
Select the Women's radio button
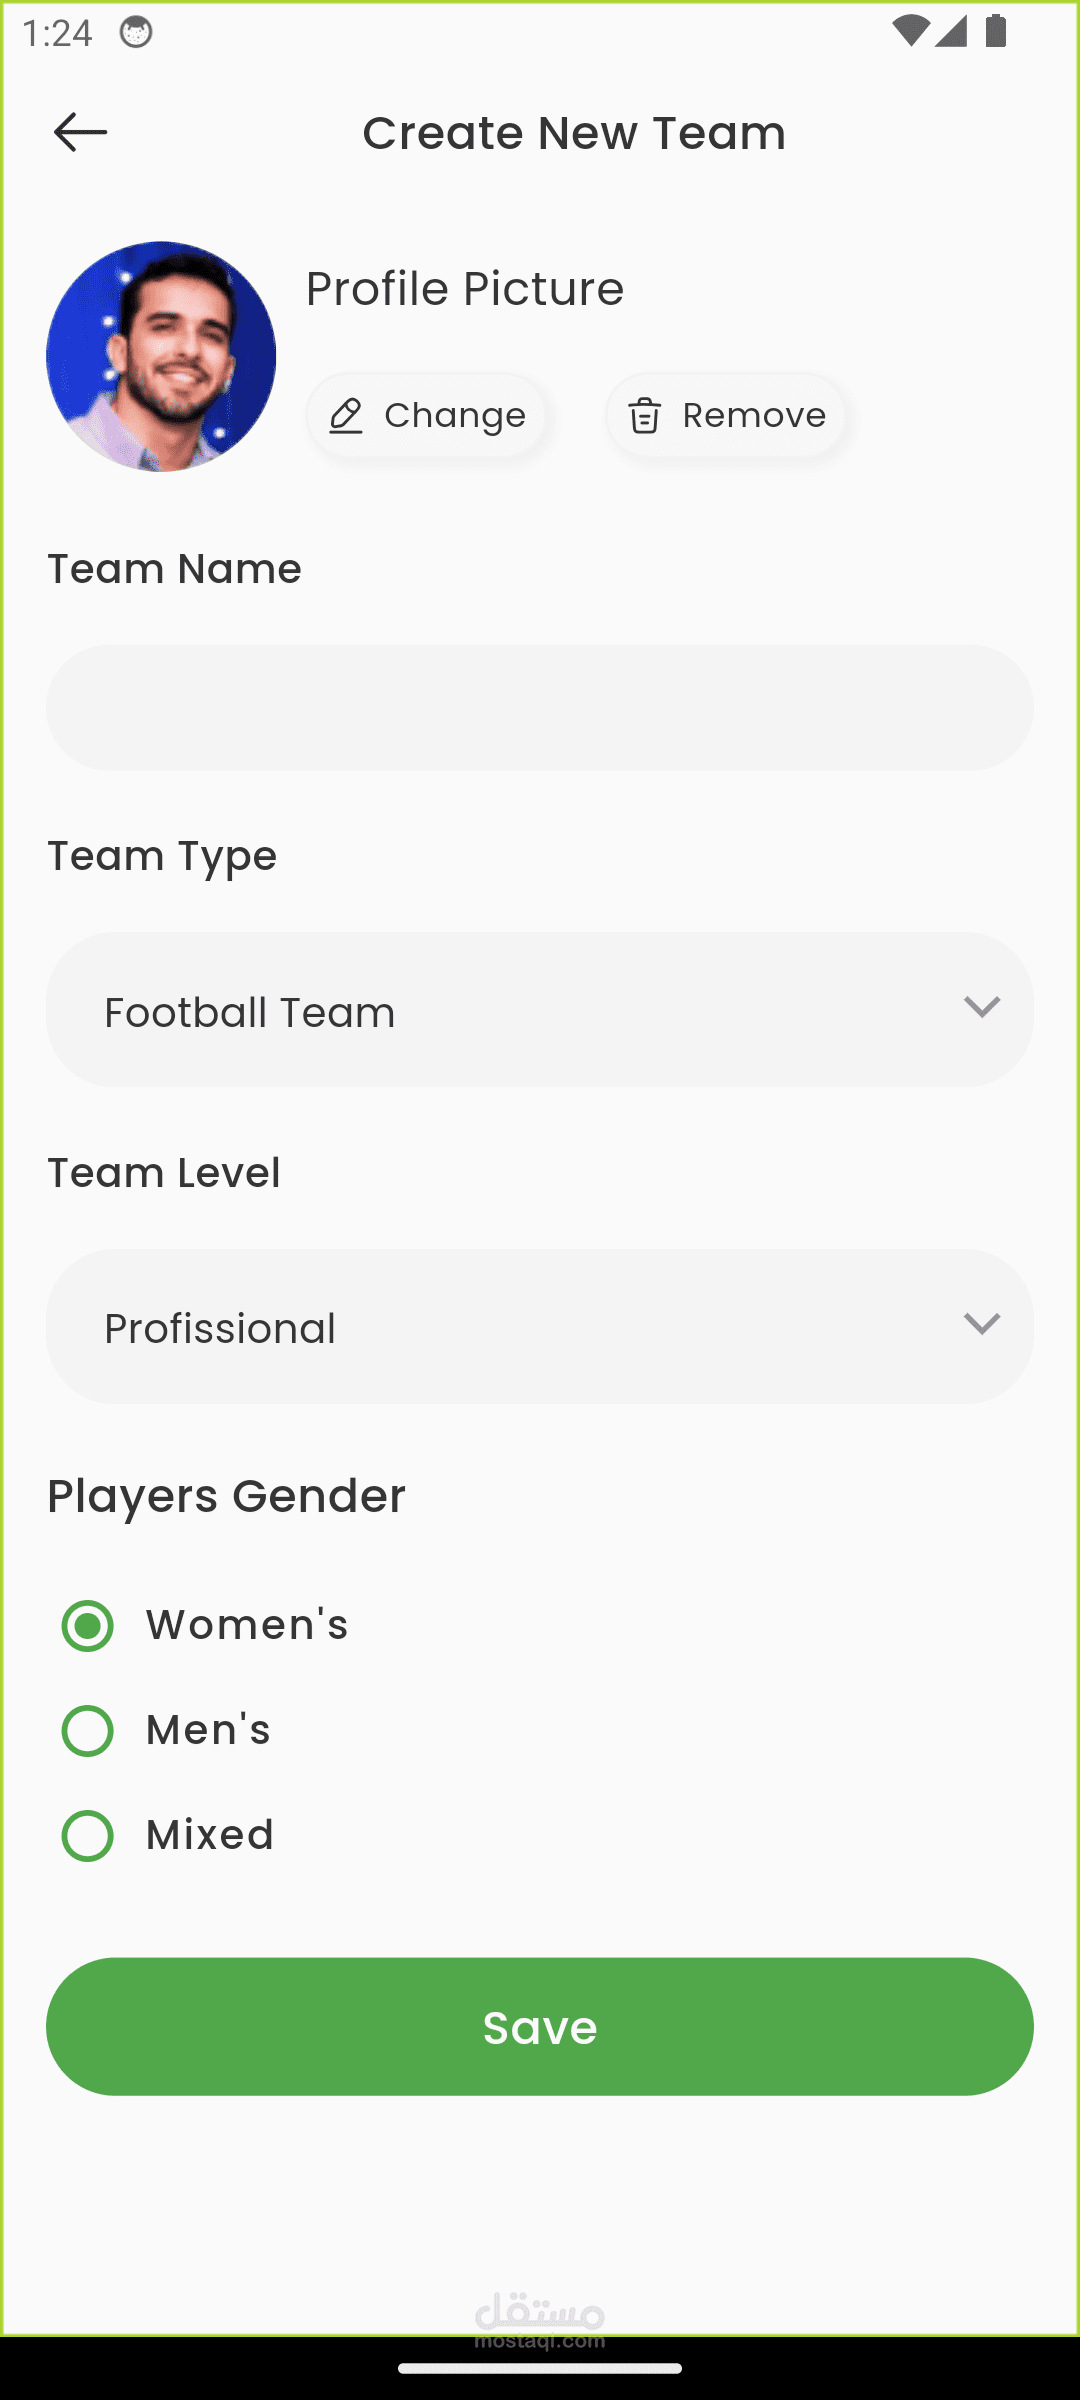pos(88,1626)
